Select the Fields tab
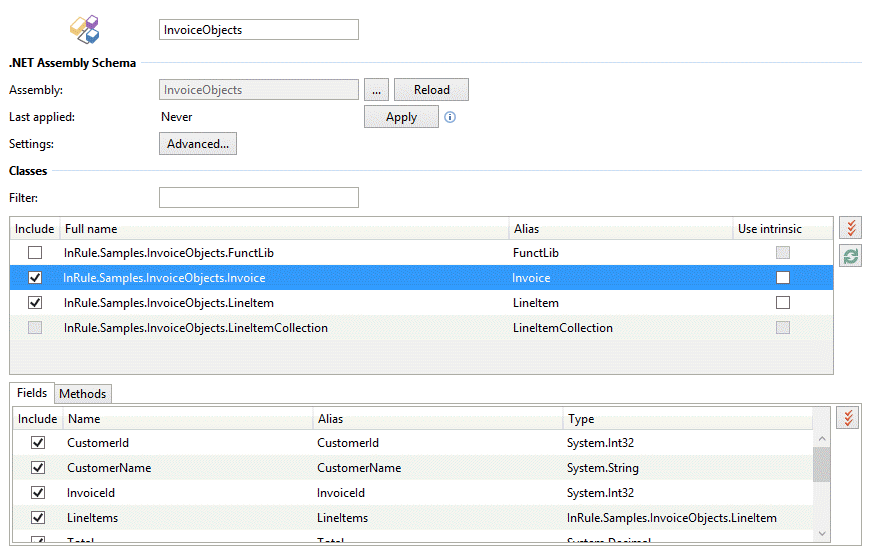Screen dimensions: 871x555 pos(32,394)
